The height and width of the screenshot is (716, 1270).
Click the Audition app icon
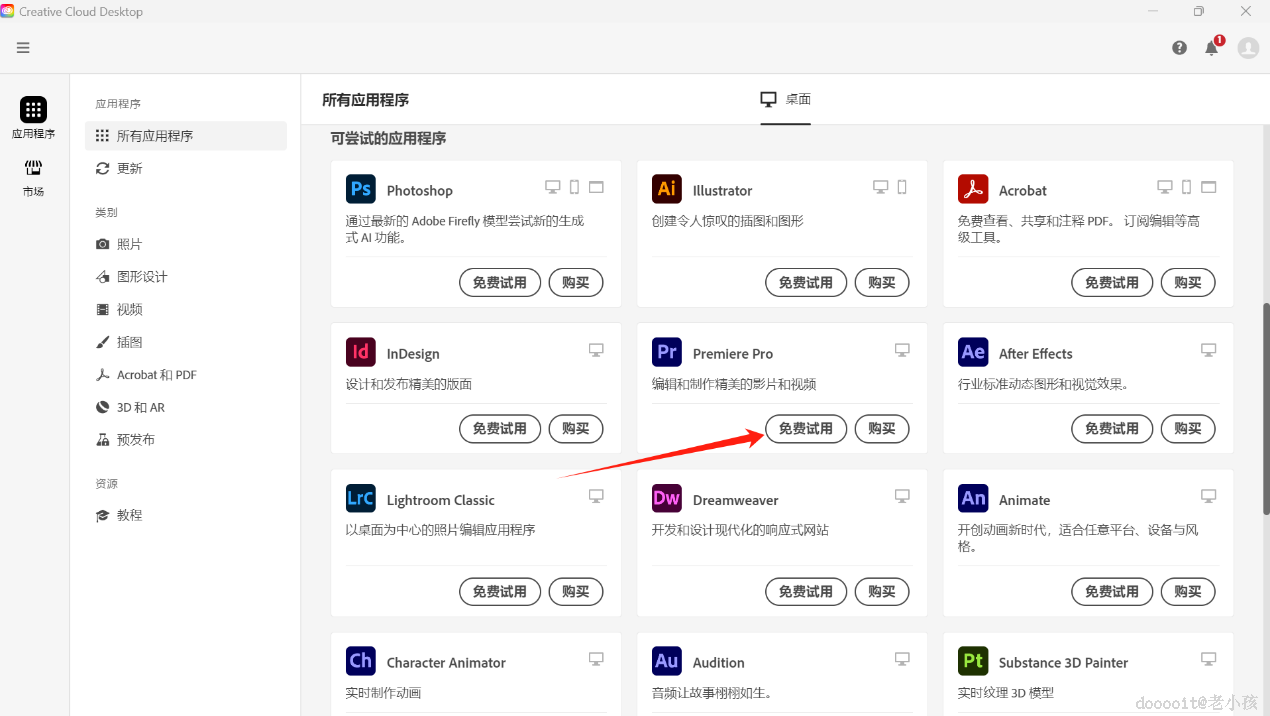pyautogui.click(x=666, y=661)
